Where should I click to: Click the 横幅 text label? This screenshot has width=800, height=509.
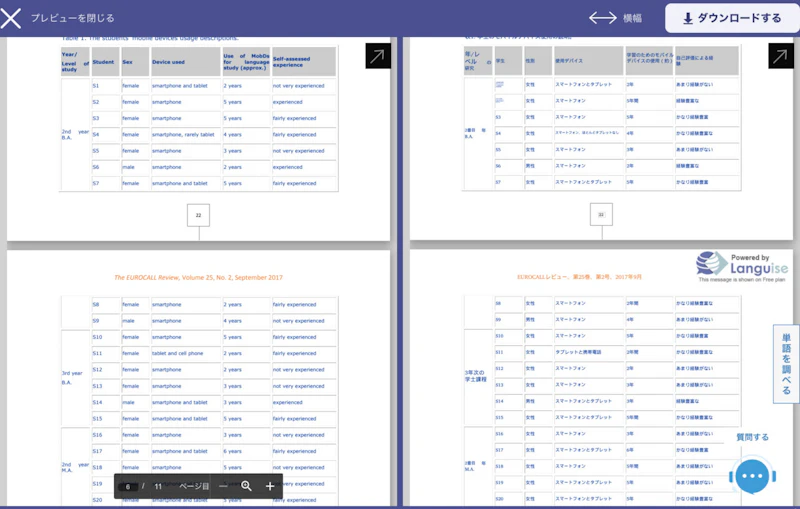coord(632,18)
